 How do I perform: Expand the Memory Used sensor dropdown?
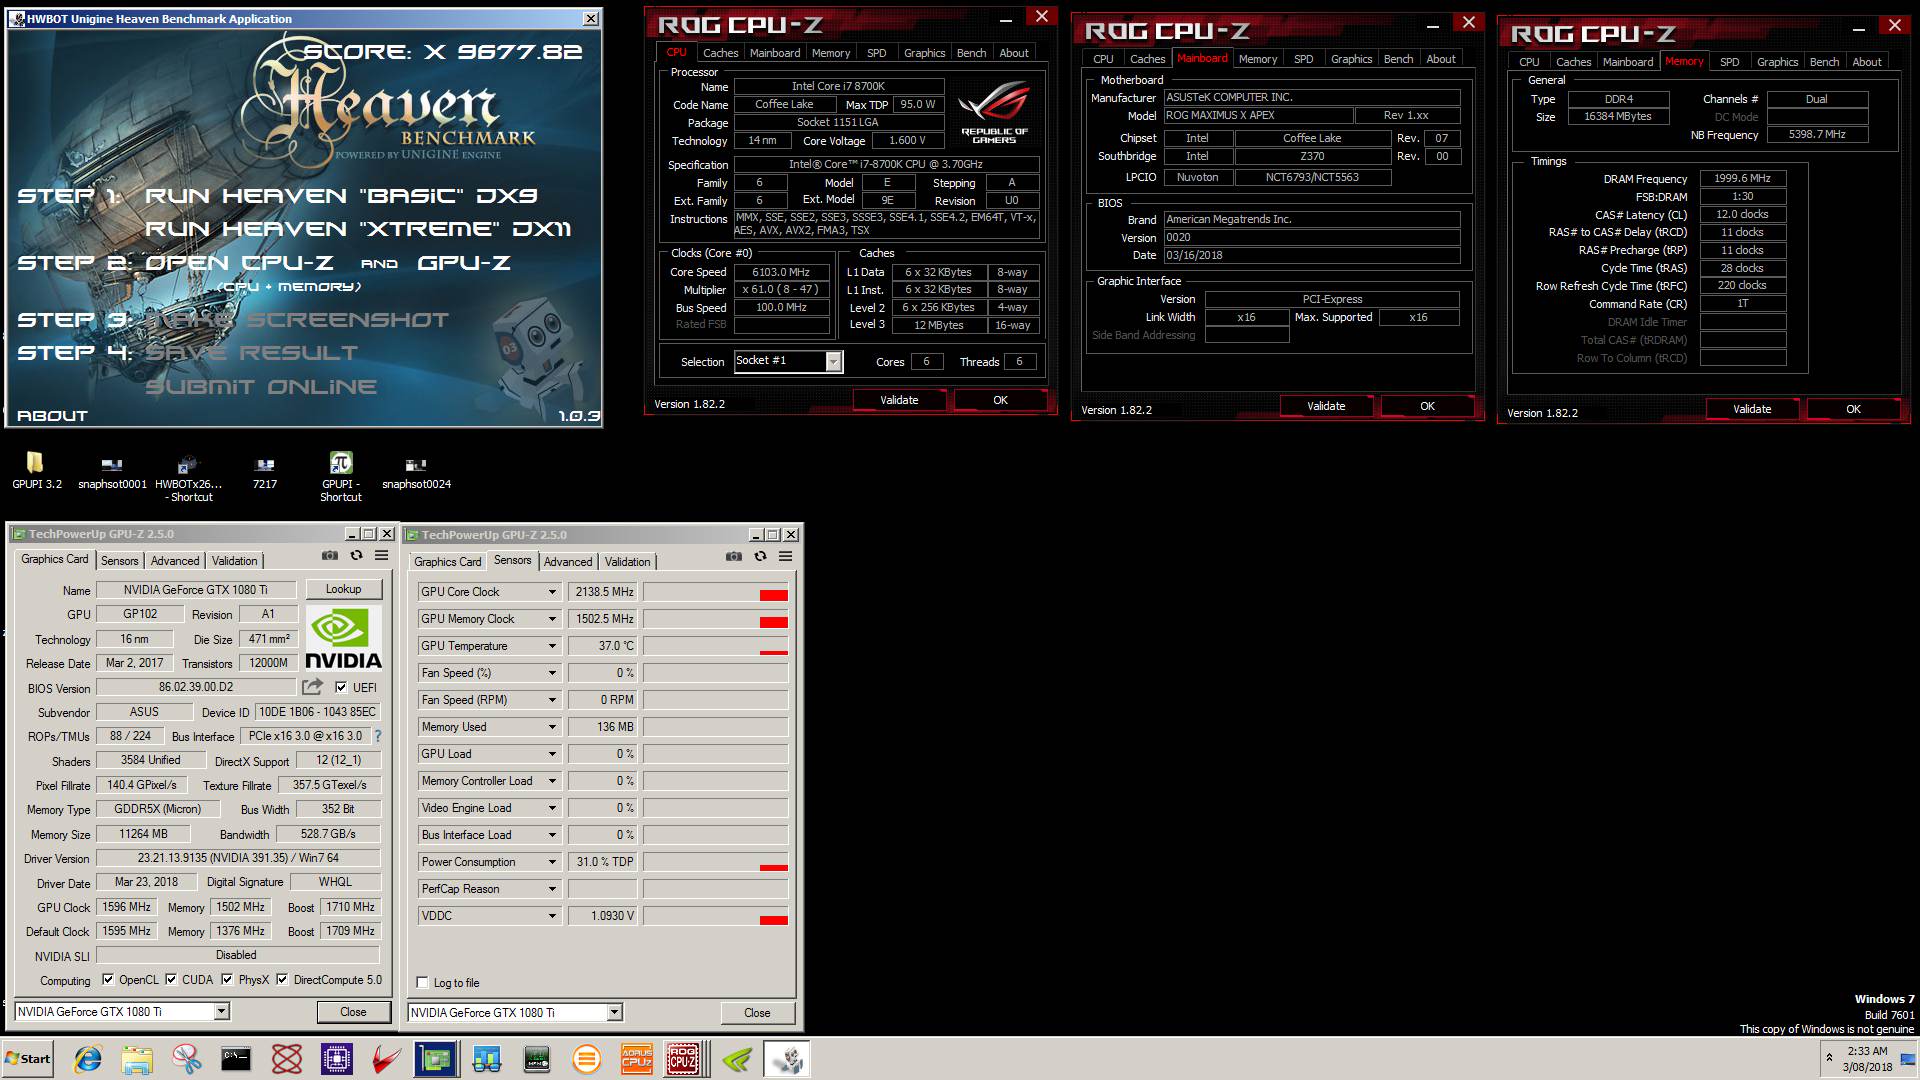(551, 727)
